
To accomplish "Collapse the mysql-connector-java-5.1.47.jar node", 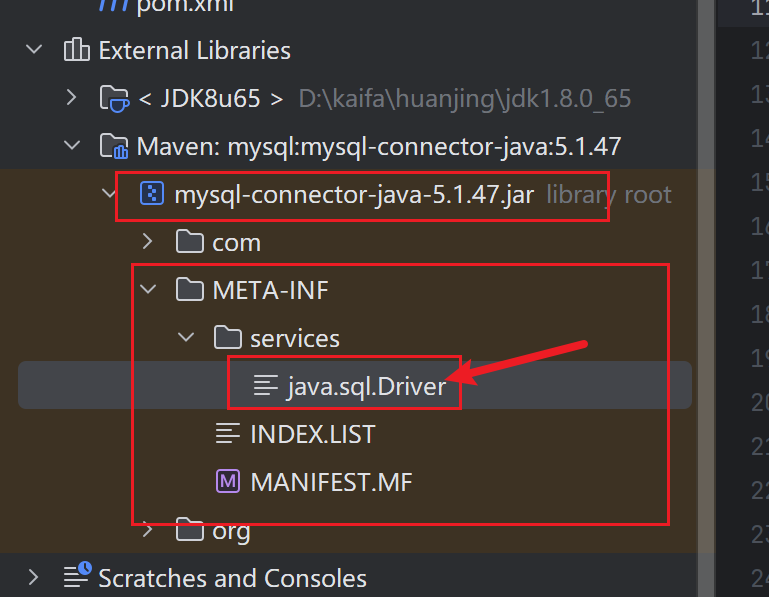I will tap(108, 193).
